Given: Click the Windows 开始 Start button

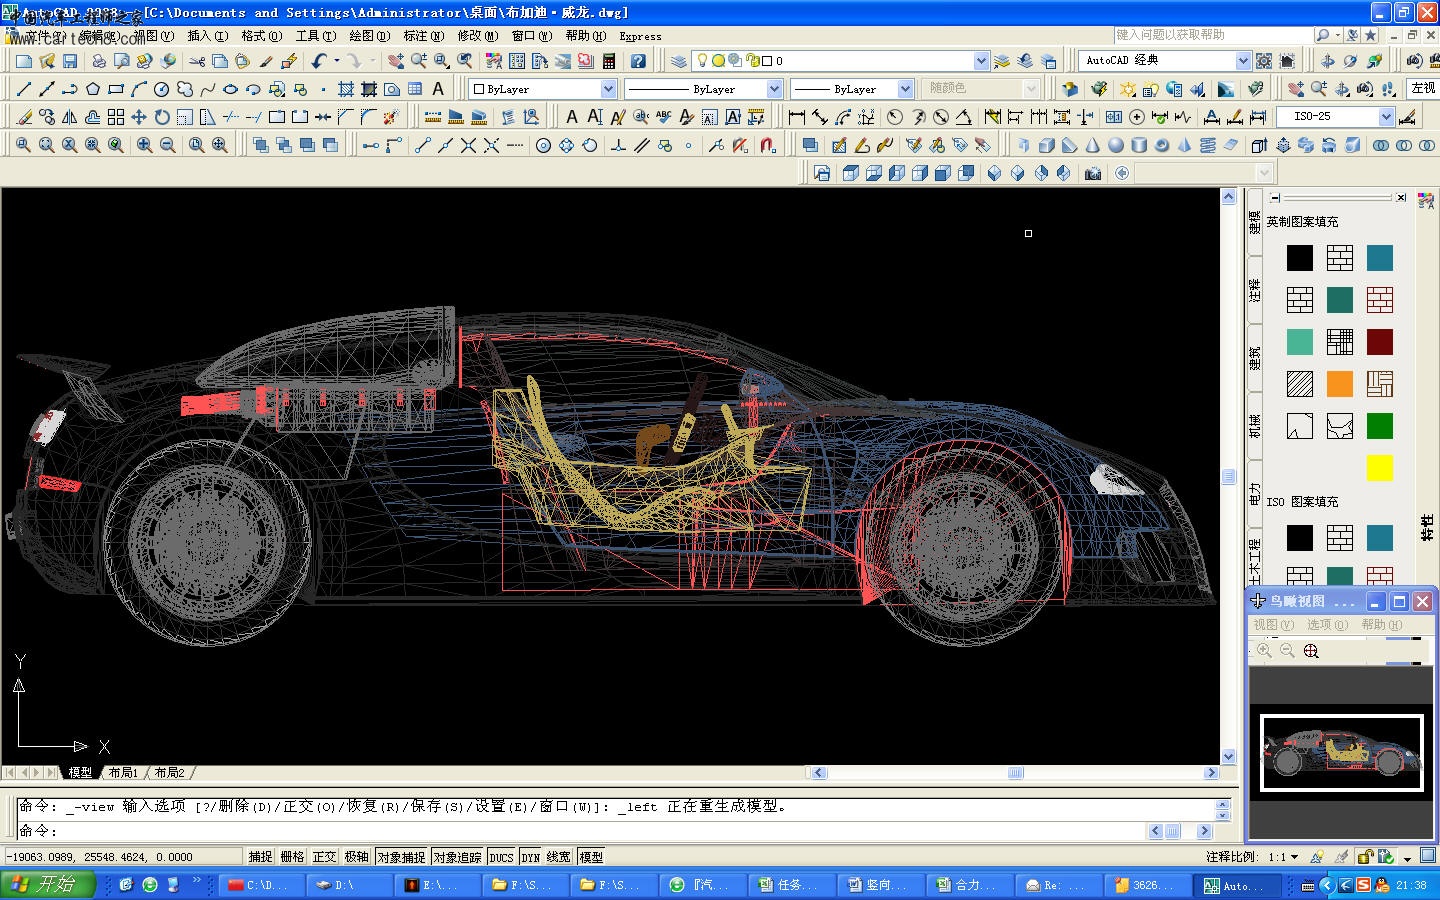Looking at the screenshot, I should tap(48, 884).
